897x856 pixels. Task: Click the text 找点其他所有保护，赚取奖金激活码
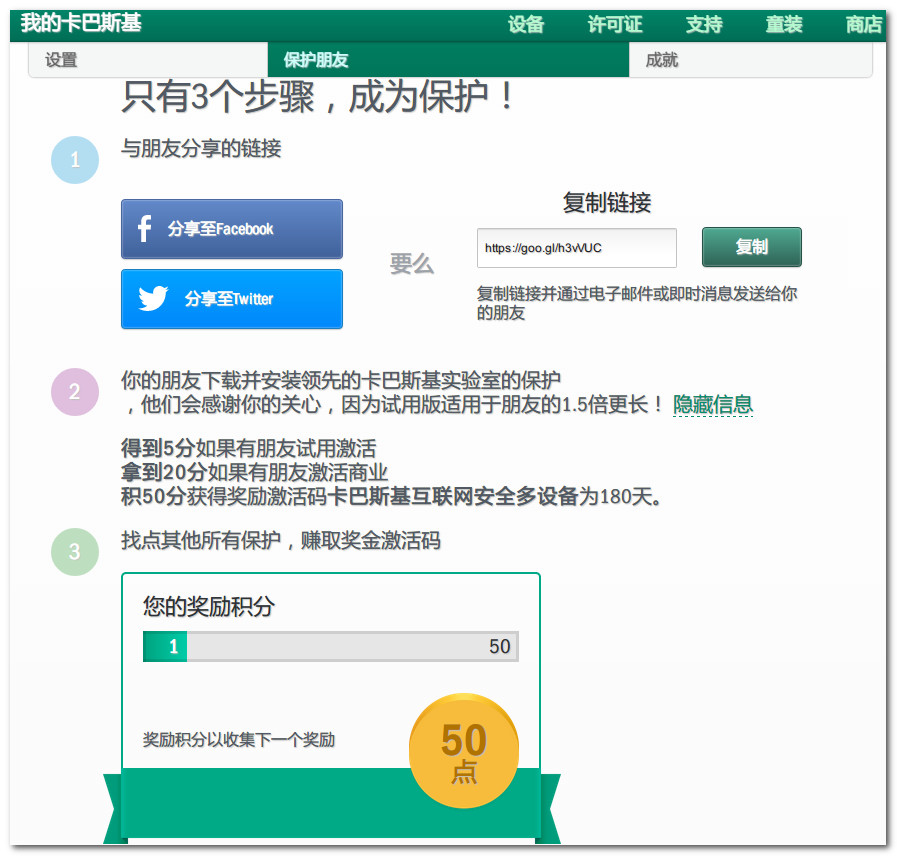[x=281, y=540]
